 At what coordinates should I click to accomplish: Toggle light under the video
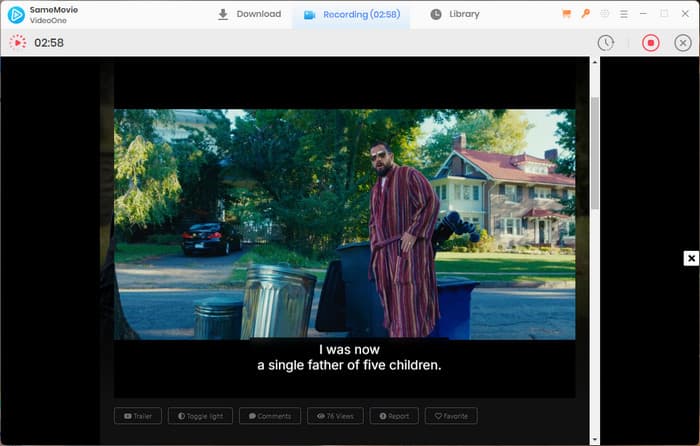tap(200, 416)
